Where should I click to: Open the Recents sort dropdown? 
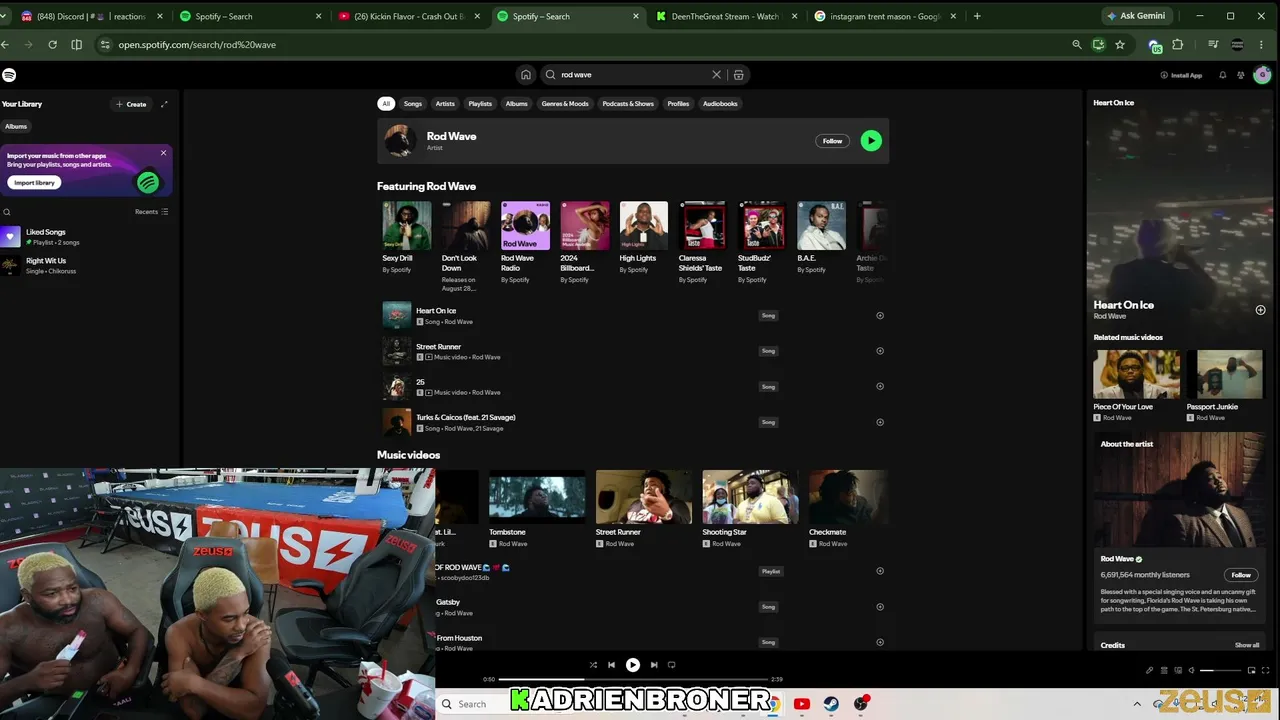tap(152, 212)
